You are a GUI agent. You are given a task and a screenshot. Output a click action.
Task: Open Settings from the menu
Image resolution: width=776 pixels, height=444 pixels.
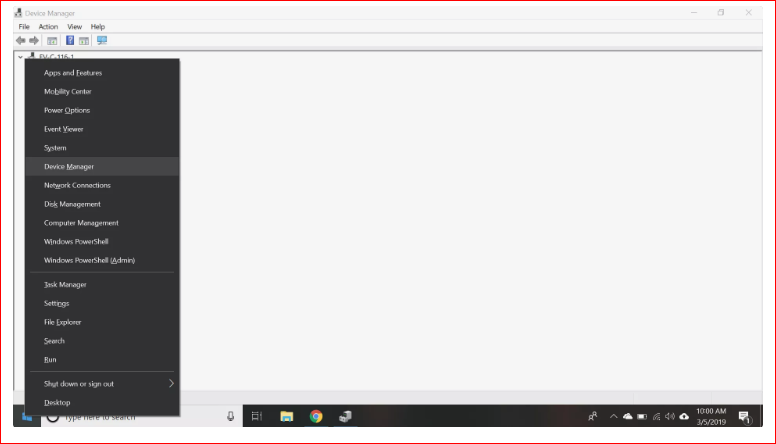[x=102, y=303]
